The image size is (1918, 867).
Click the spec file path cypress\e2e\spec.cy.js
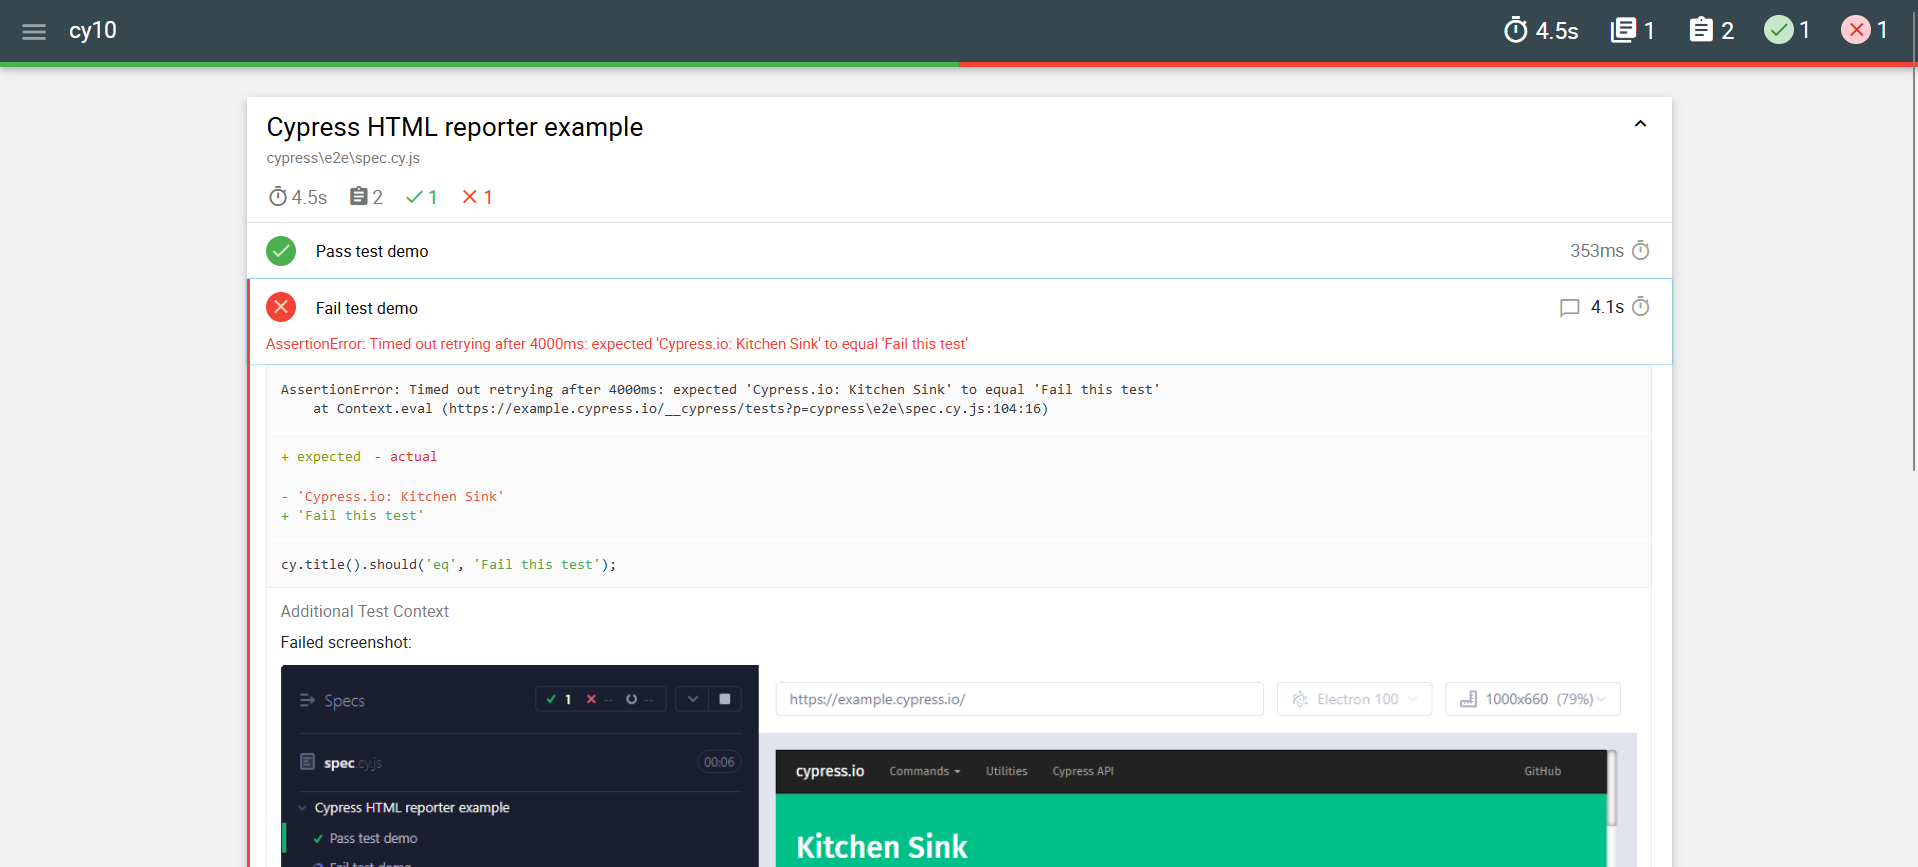(343, 158)
